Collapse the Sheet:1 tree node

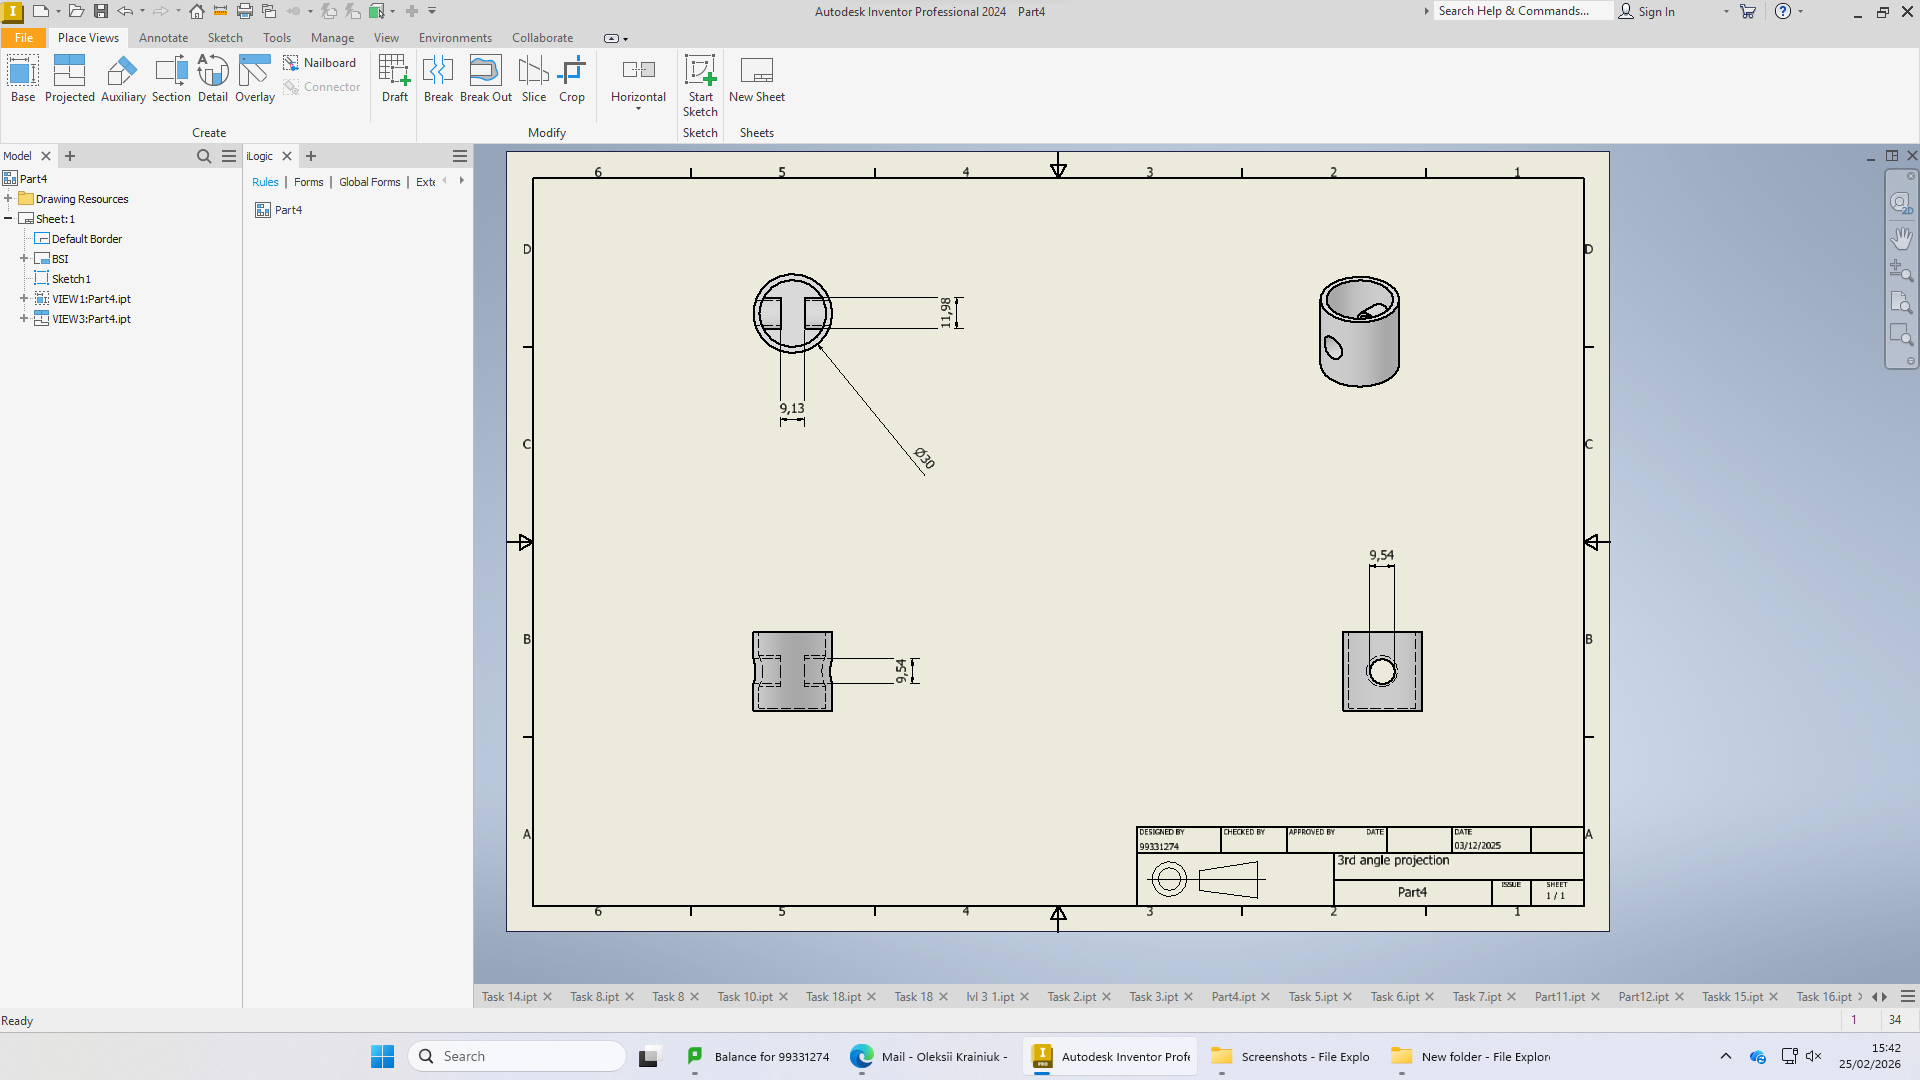pyautogui.click(x=8, y=218)
